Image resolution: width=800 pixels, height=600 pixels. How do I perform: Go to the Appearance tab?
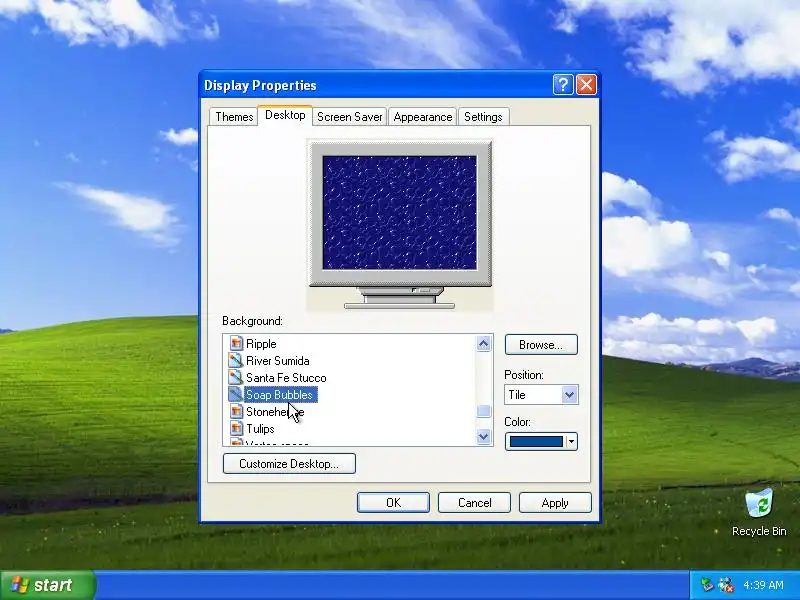422,117
